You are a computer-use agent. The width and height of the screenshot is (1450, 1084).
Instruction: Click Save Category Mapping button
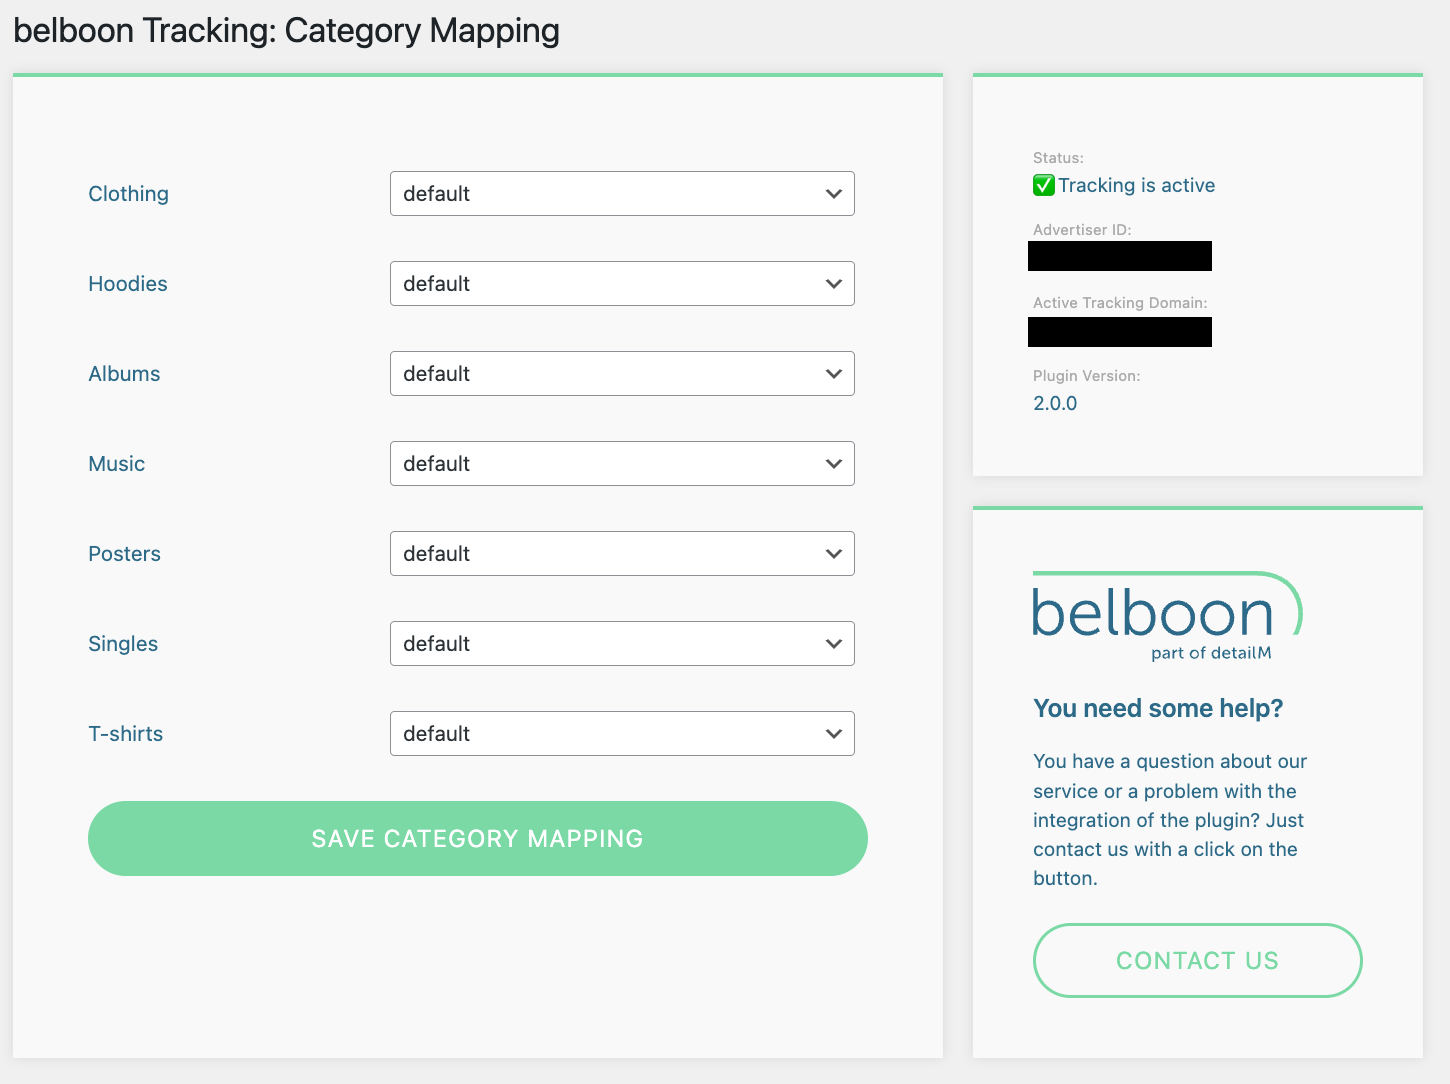478,838
